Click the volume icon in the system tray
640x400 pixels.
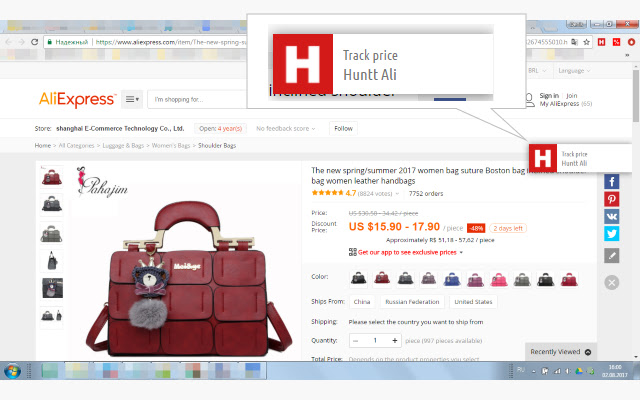tap(568, 371)
